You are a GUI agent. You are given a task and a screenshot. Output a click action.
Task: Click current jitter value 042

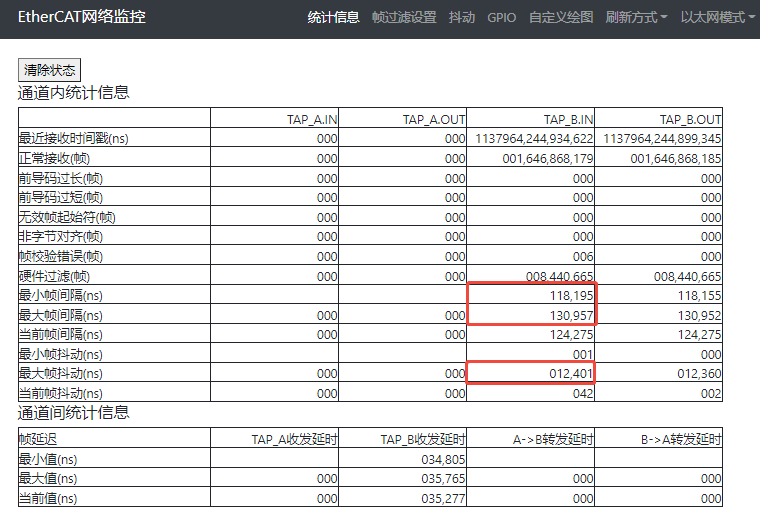coord(583,393)
